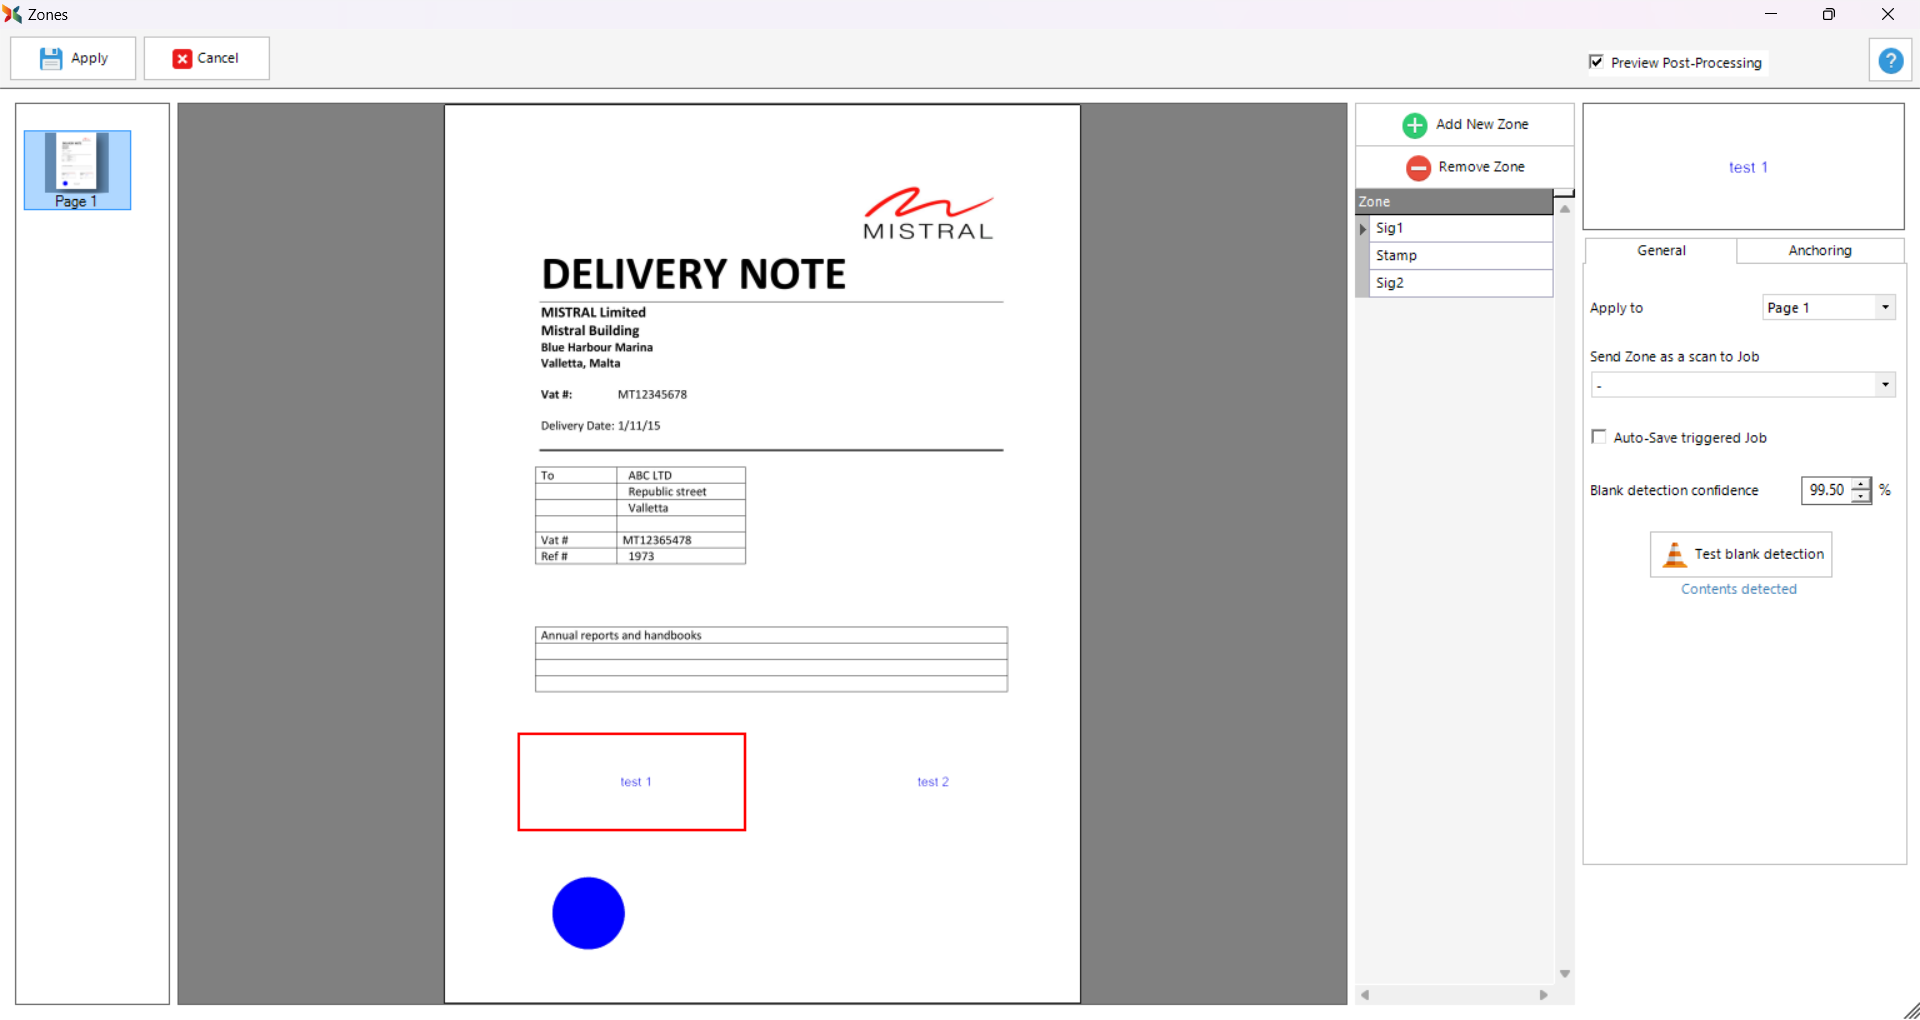The height and width of the screenshot is (1020, 1920).
Task: Click the row arrow indicator beside Sig1
Action: pyautogui.click(x=1362, y=229)
